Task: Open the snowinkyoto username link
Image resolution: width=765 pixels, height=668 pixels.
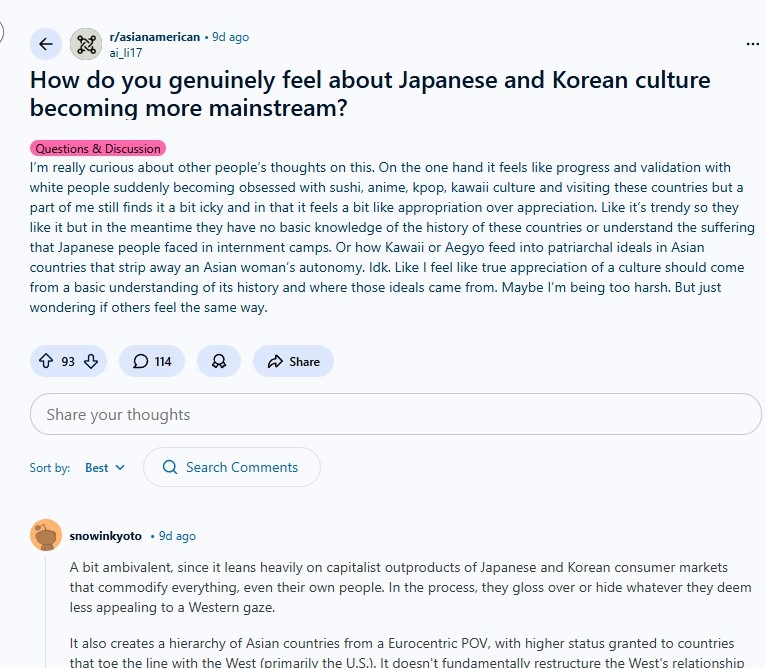Action: point(105,536)
